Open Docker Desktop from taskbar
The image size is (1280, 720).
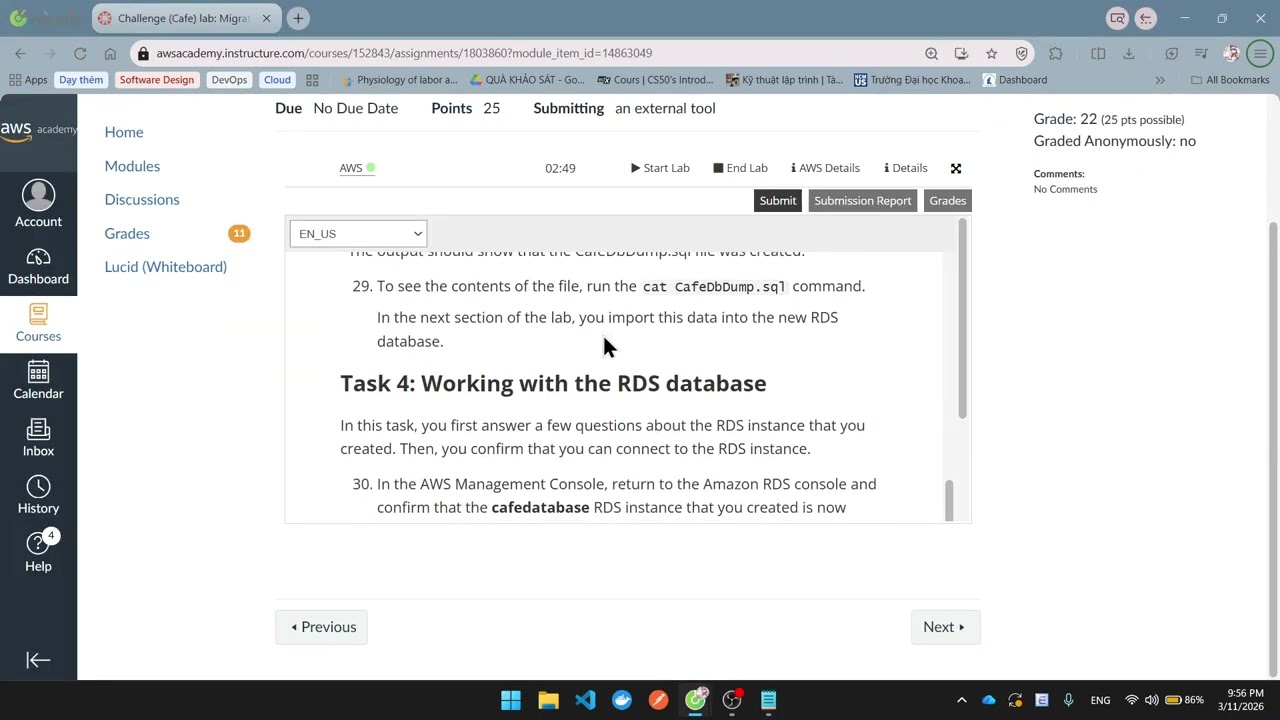(x=622, y=700)
